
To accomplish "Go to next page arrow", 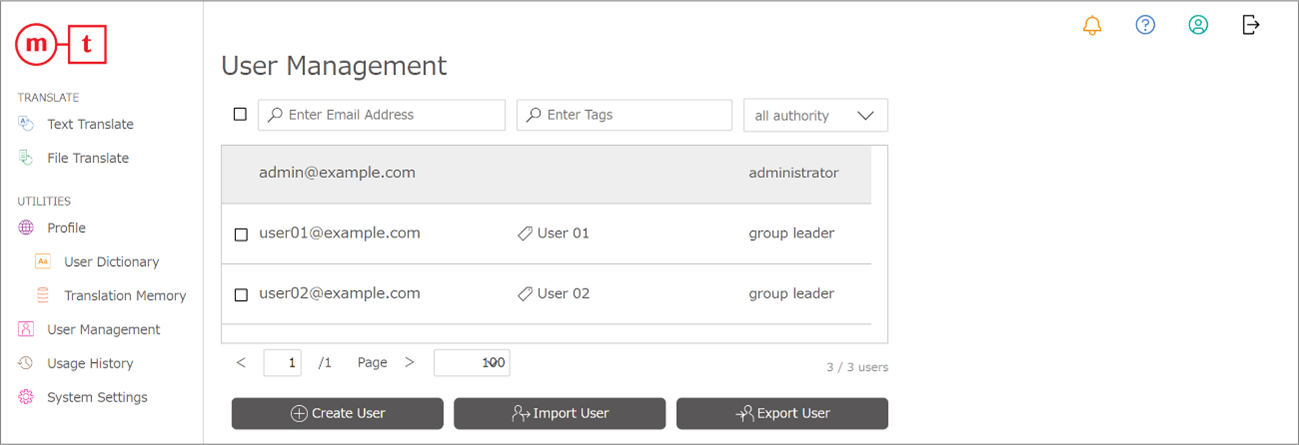I will 409,362.
